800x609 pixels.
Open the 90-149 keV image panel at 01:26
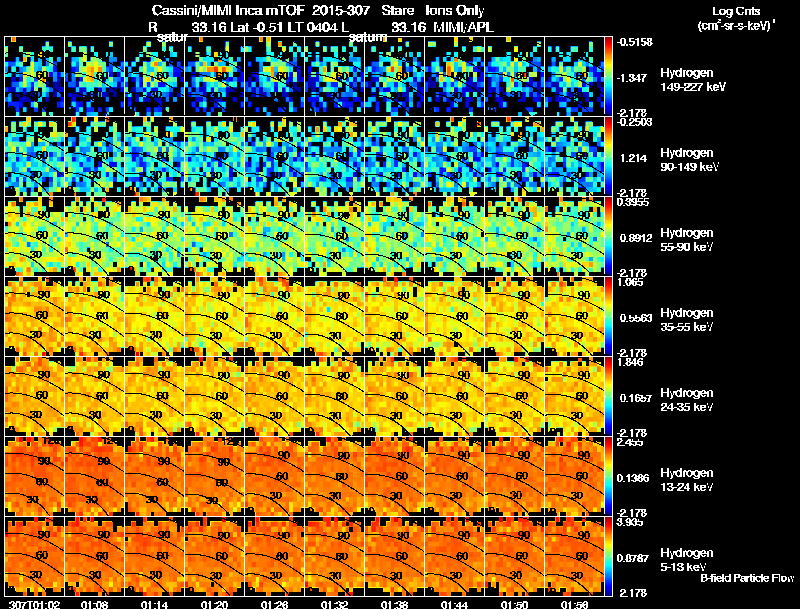tap(274, 156)
